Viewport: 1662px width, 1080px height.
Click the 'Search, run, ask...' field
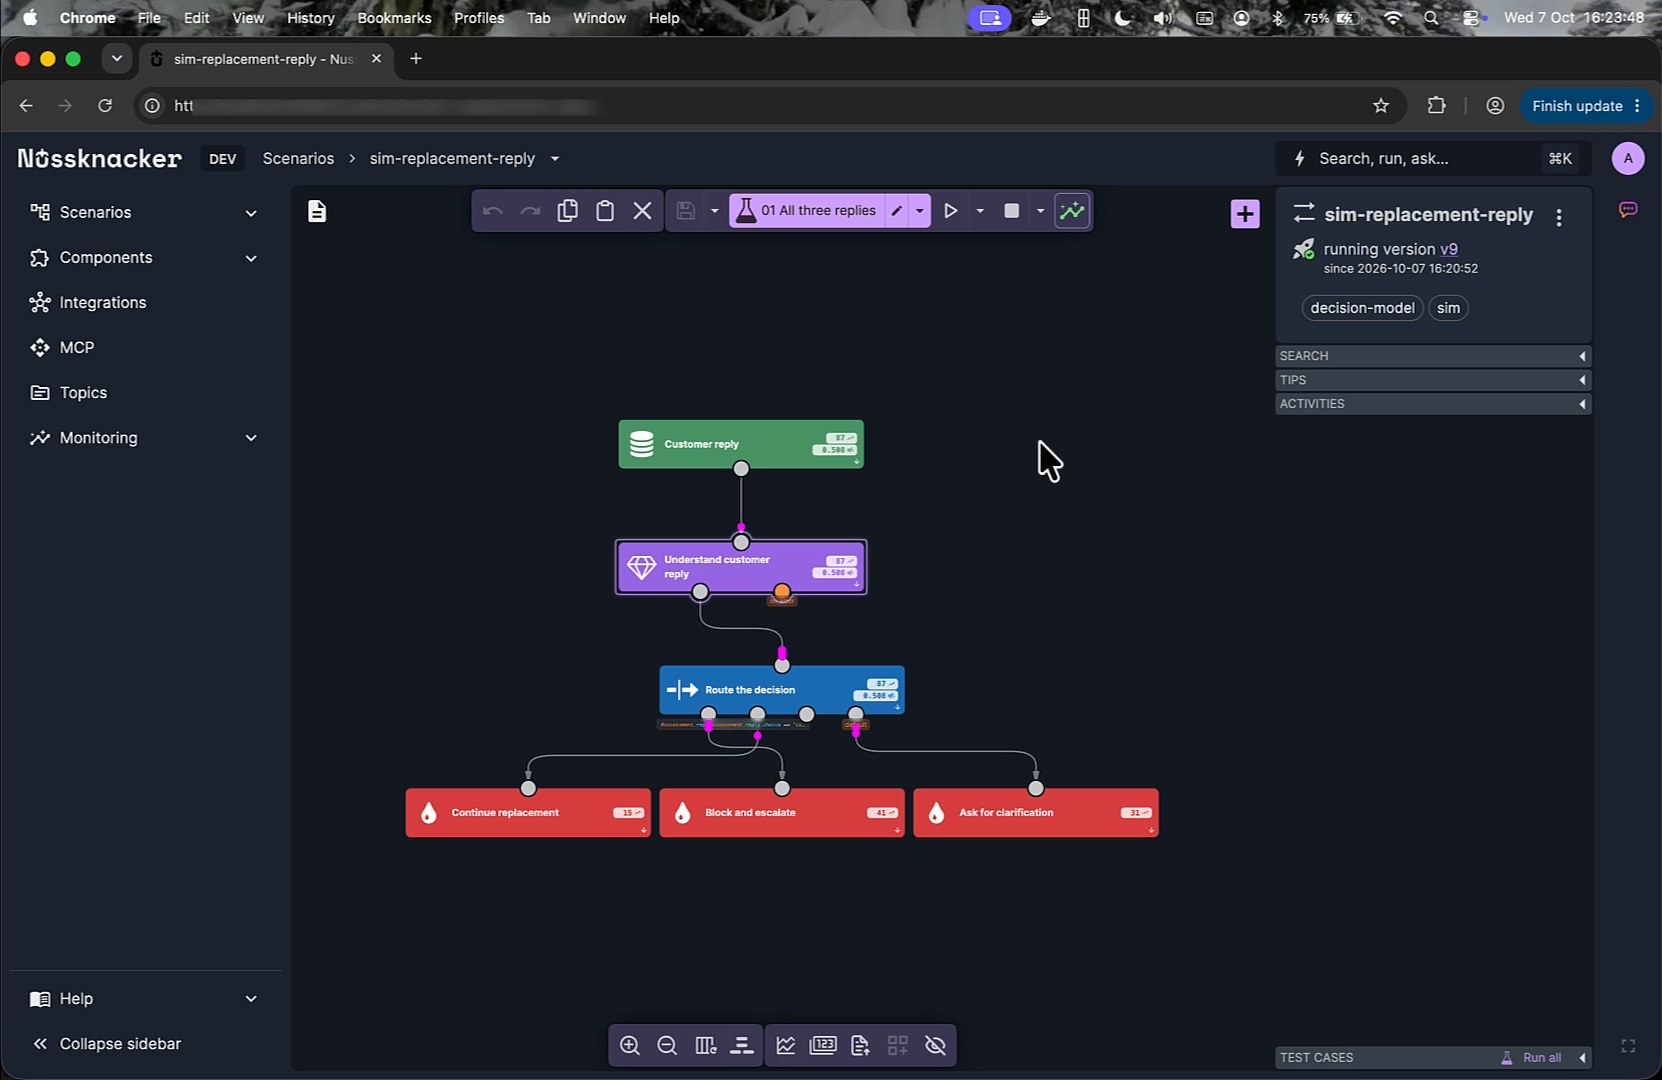tap(1431, 158)
